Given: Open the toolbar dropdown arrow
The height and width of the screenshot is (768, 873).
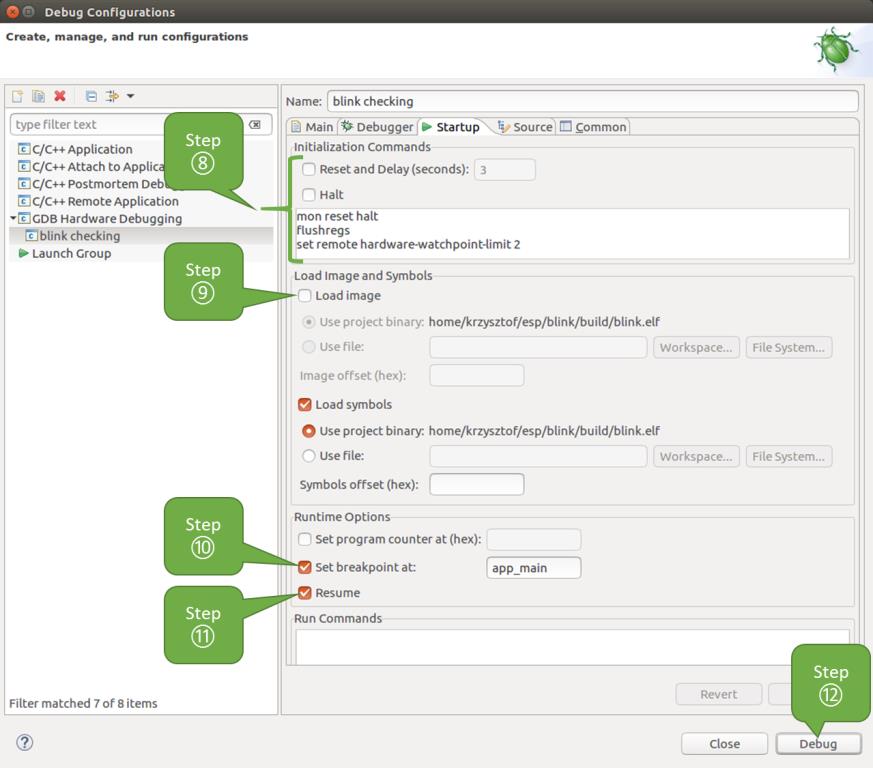Looking at the screenshot, I should 129,96.
